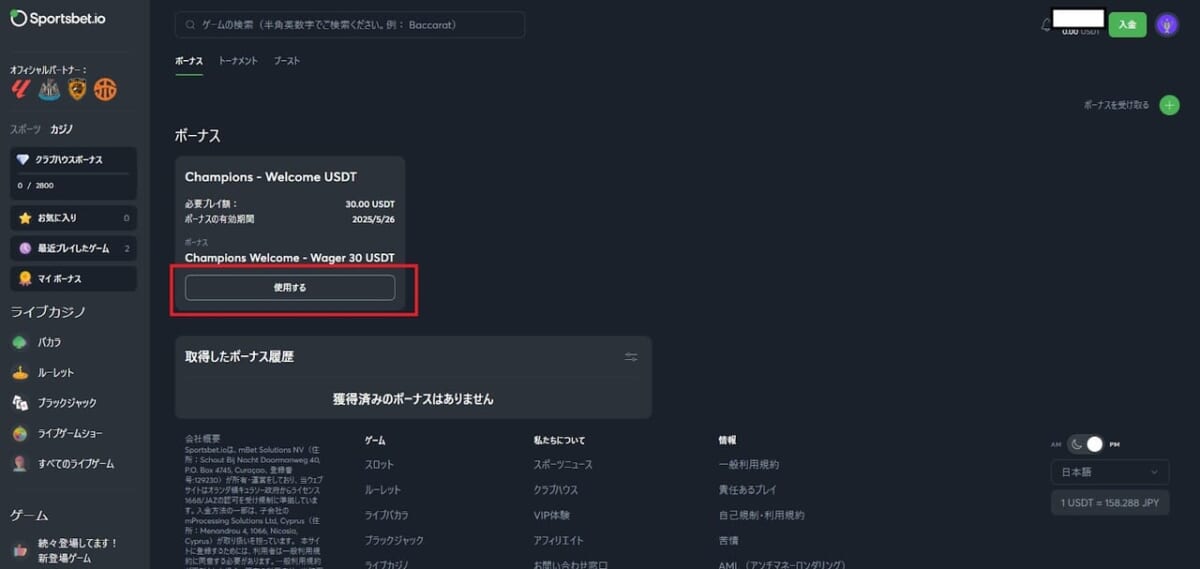The width and height of the screenshot is (1200, 569).
Task: Select the スポーツ section tab
Action: click(26, 129)
